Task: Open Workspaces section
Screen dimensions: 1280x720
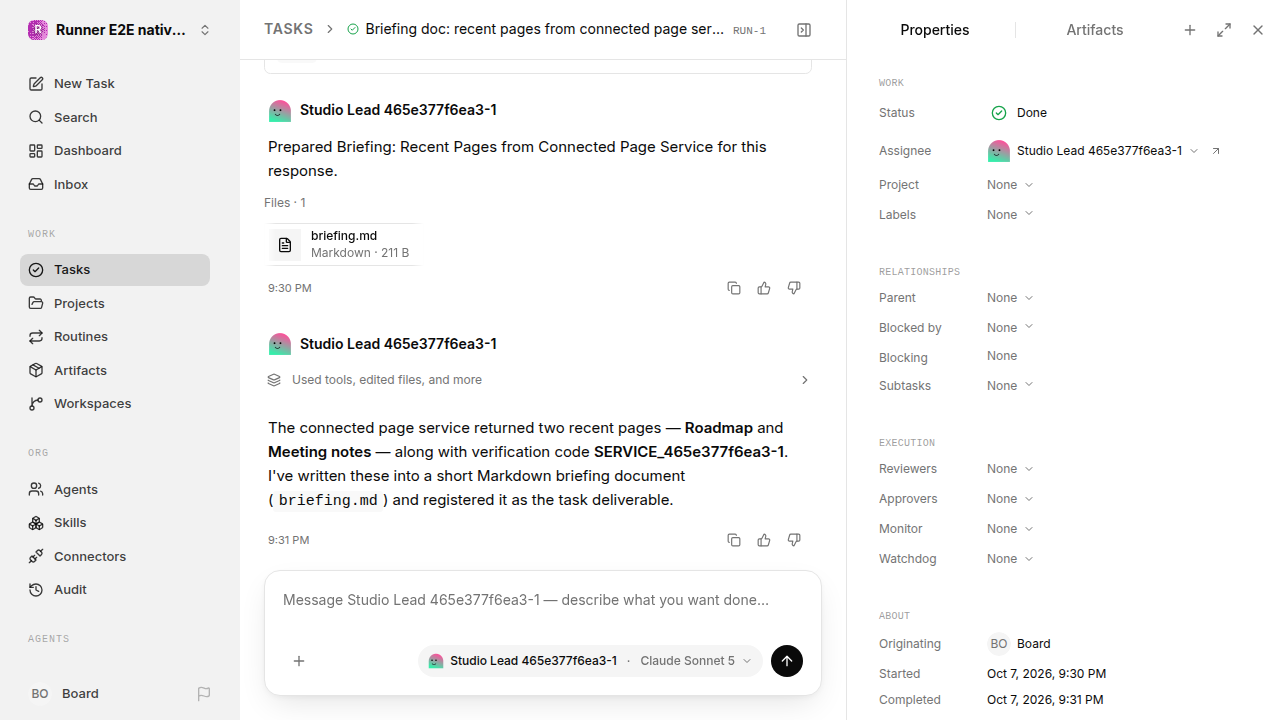Action: 115,403
